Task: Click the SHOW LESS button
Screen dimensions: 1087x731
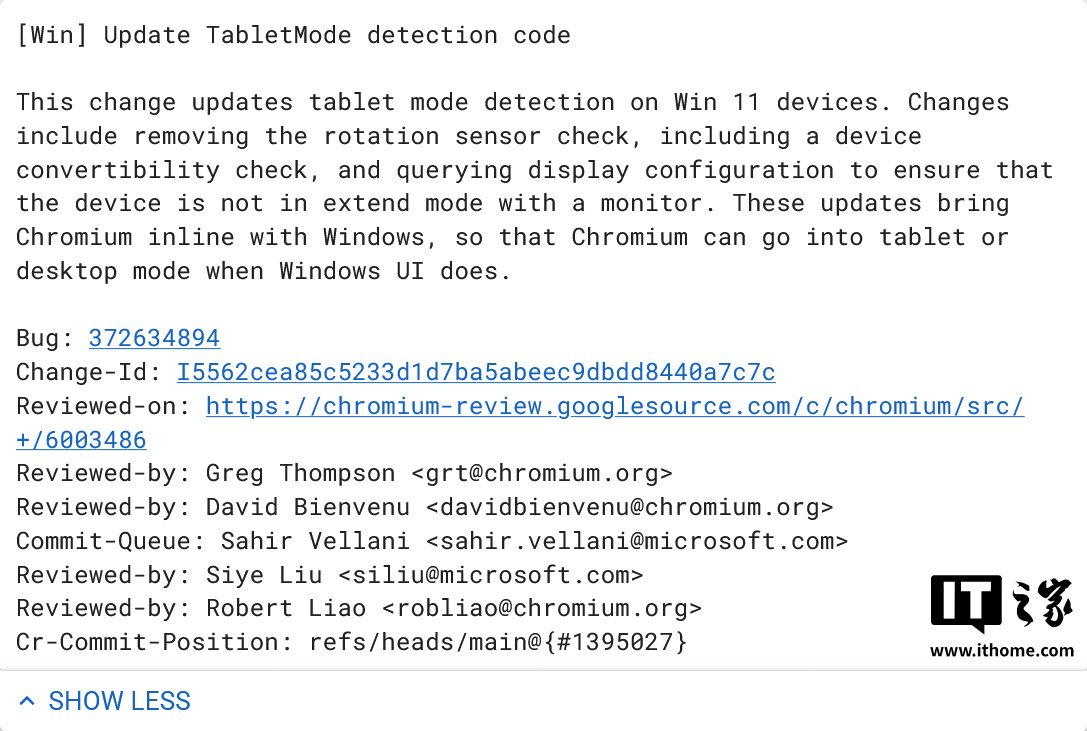Action: click(119, 701)
